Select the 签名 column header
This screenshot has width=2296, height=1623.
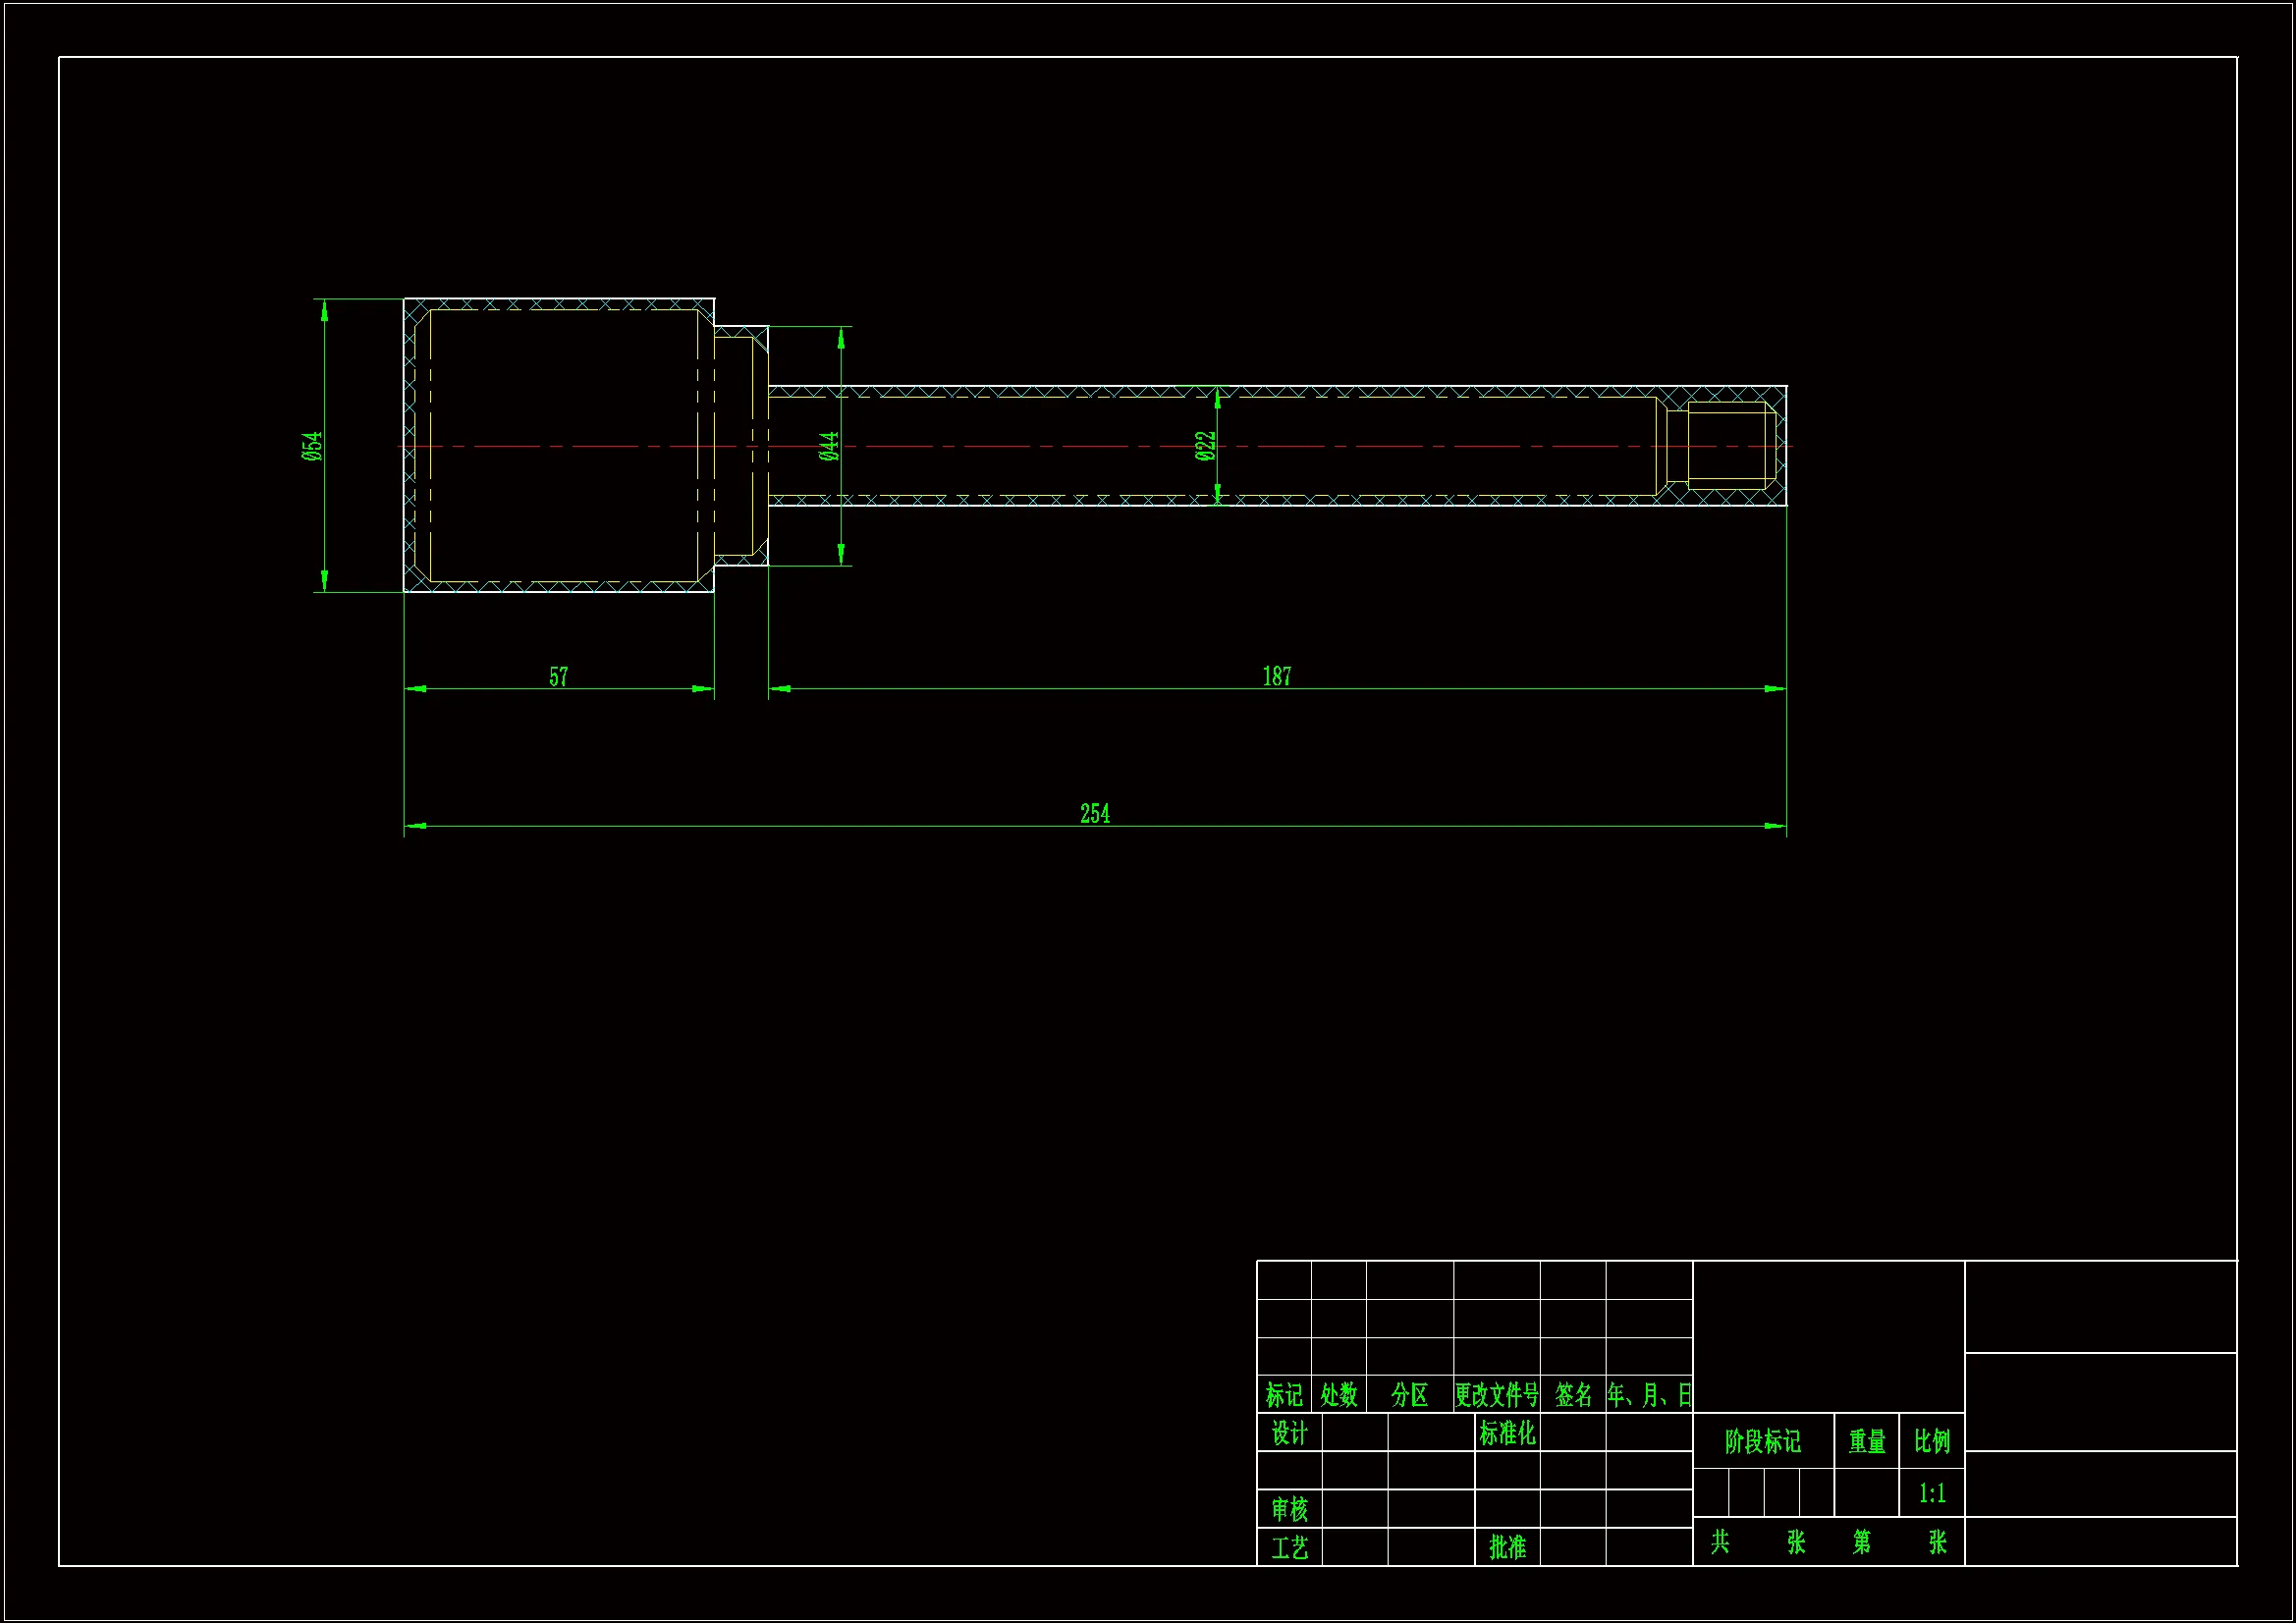click(1573, 1394)
